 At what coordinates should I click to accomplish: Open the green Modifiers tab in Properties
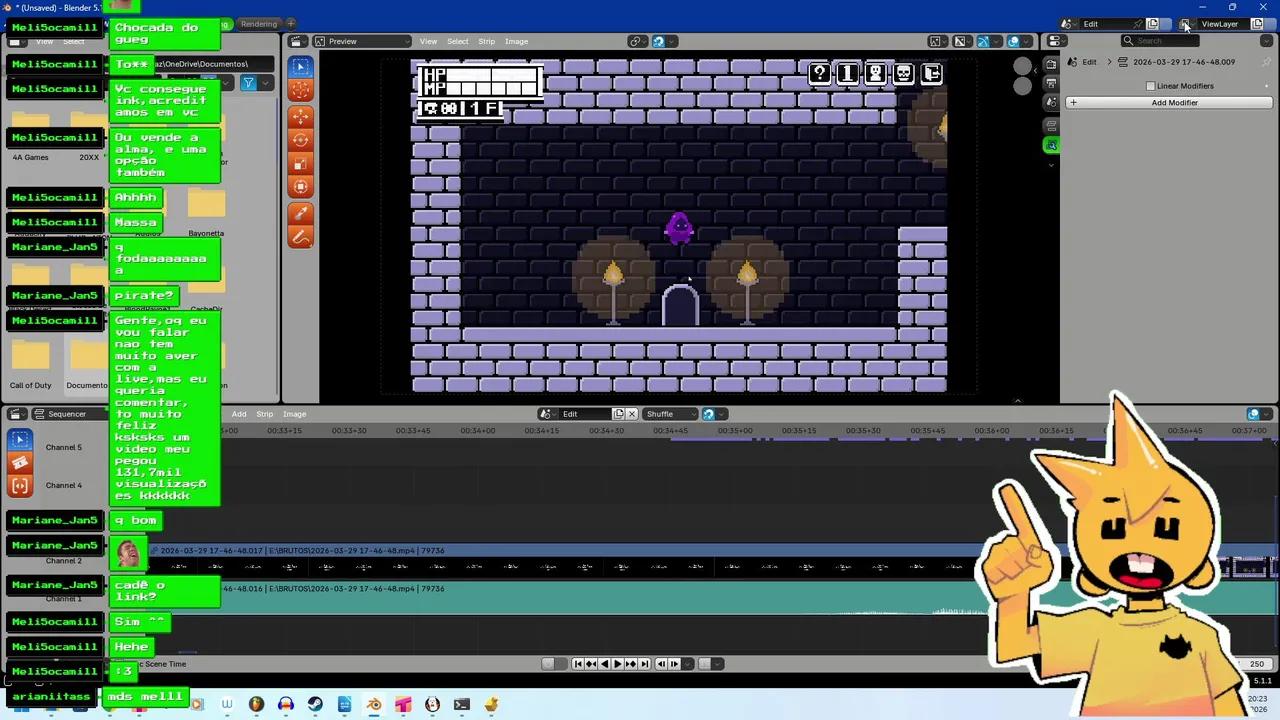[x=1051, y=146]
